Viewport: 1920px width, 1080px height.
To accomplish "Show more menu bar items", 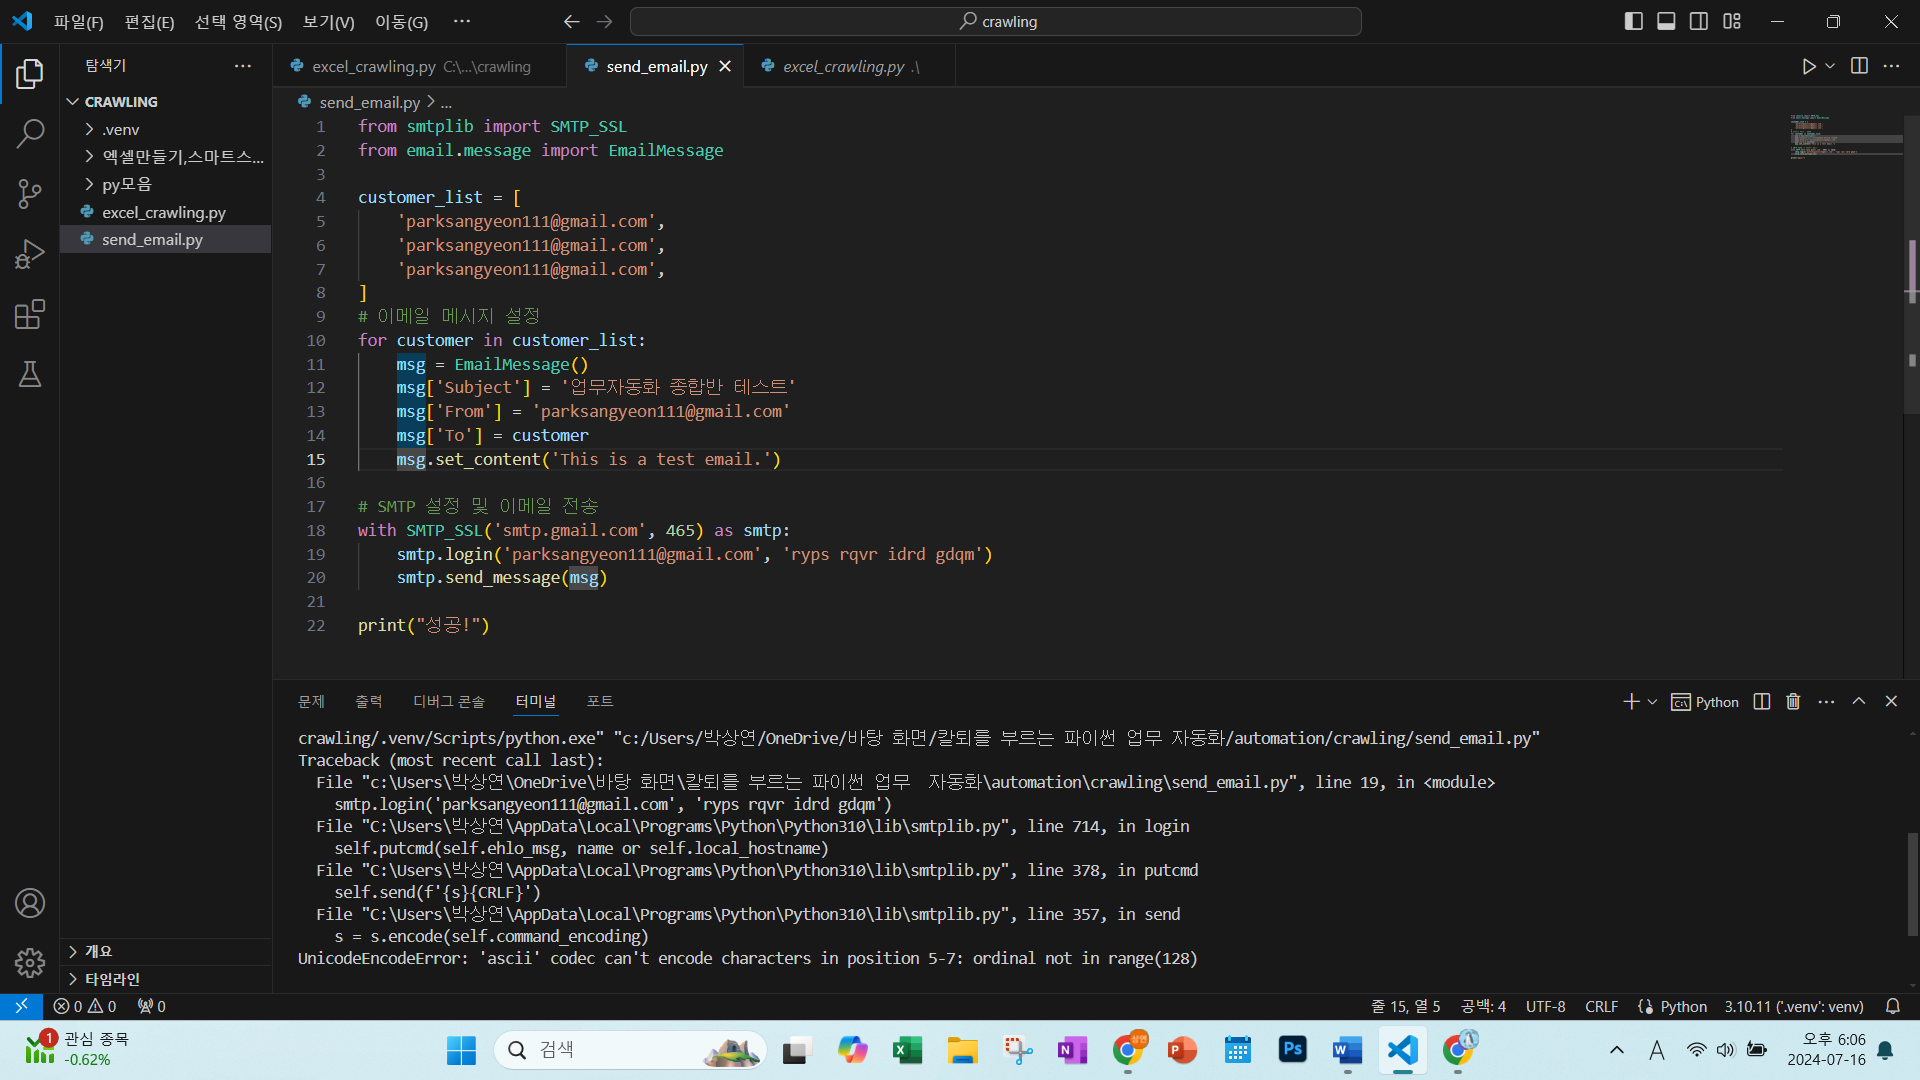I will coord(461,21).
